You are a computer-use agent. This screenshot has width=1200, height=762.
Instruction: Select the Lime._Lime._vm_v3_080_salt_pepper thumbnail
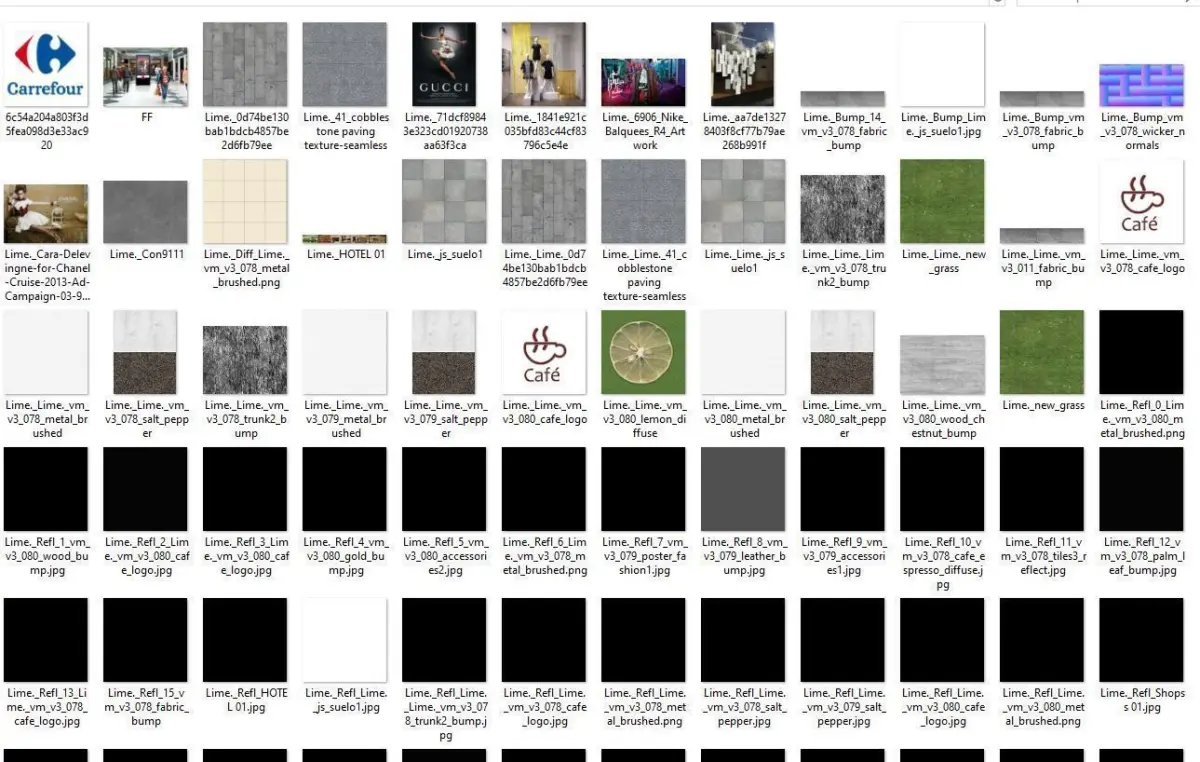click(843, 352)
